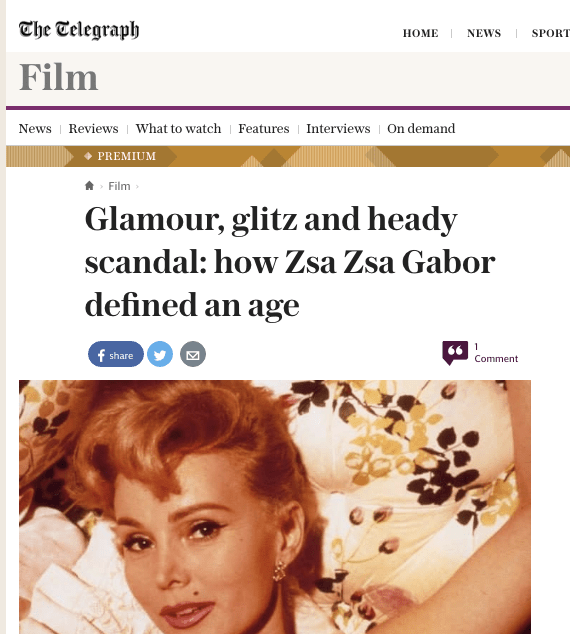Select the On demand tab
Image resolution: width=570 pixels, height=634 pixels.
[x=421, y=129]
